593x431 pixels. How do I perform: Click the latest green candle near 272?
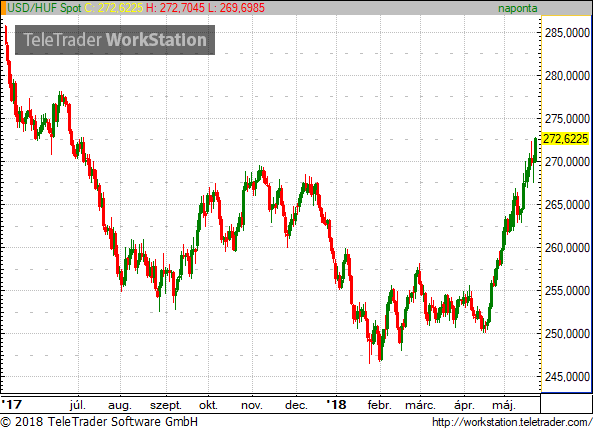click(x=536, y=150)
